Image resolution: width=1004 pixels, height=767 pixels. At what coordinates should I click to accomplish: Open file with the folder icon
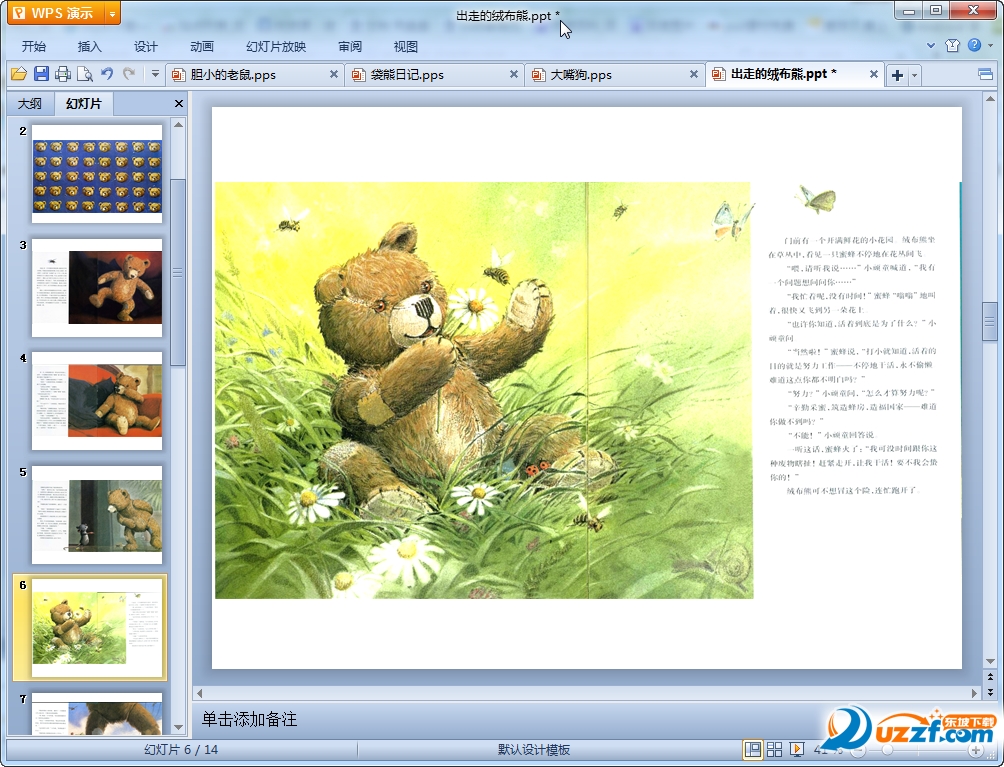[19, 74]
